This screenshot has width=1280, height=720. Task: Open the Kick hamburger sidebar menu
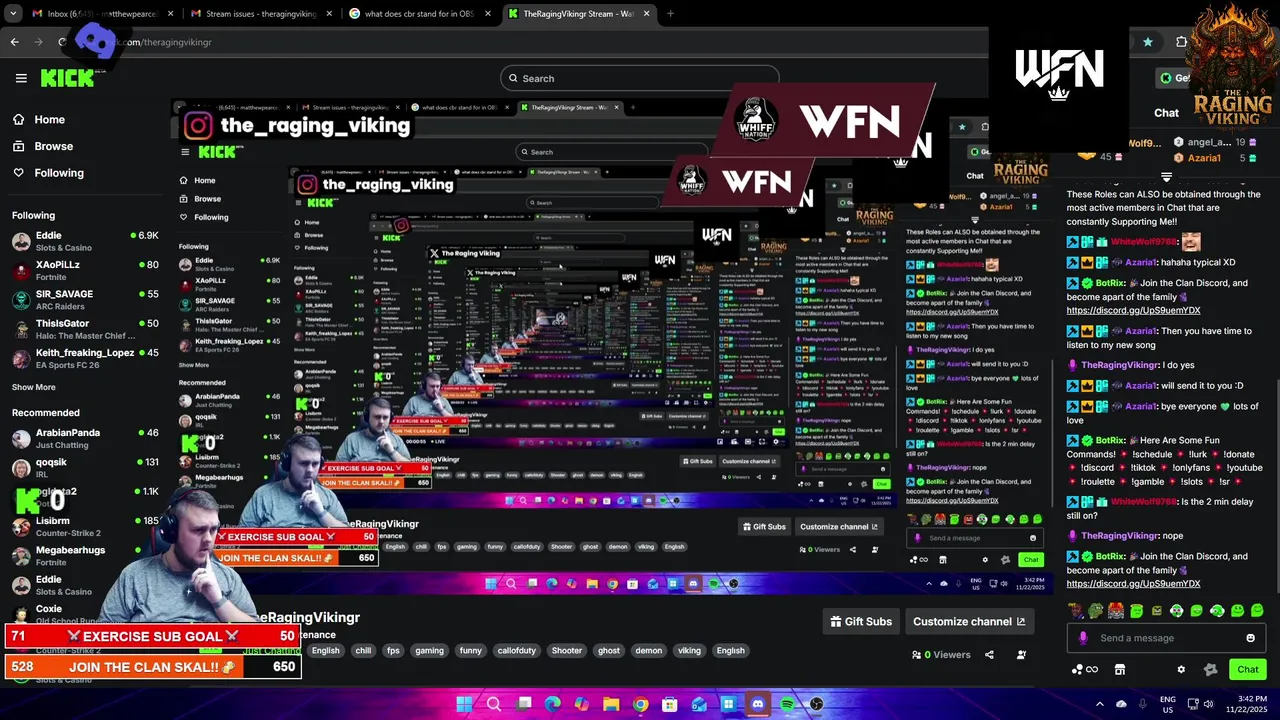21,78
